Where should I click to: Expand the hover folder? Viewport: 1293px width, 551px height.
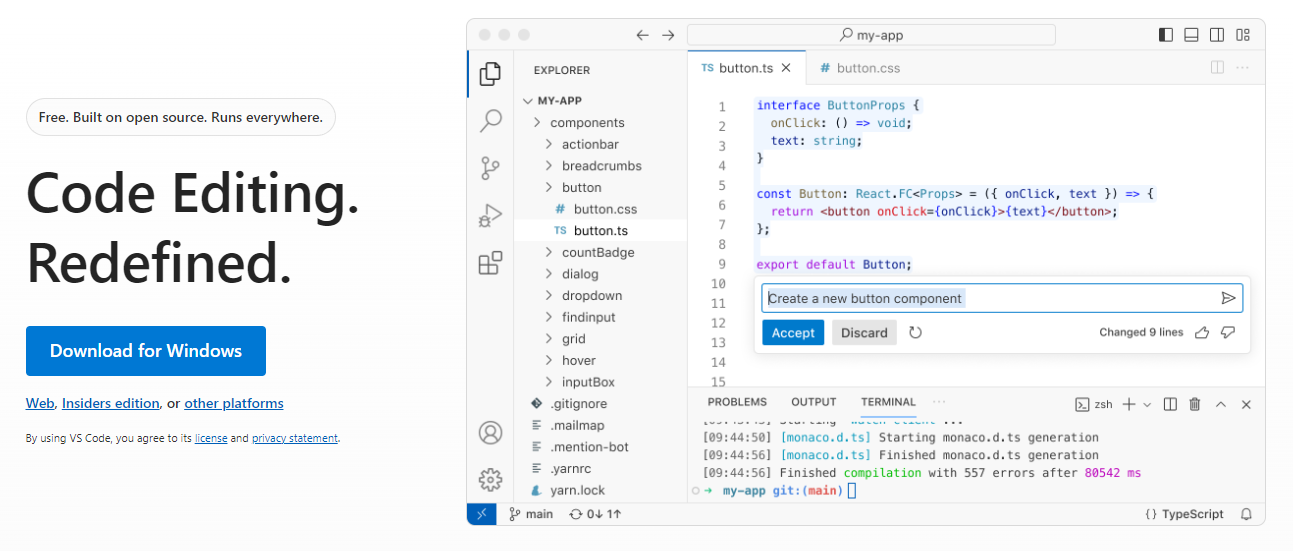(x=549, y=360)
